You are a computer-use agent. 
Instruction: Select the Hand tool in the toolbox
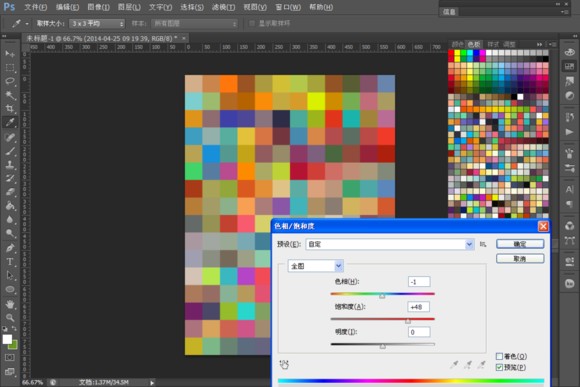[10, 304]
